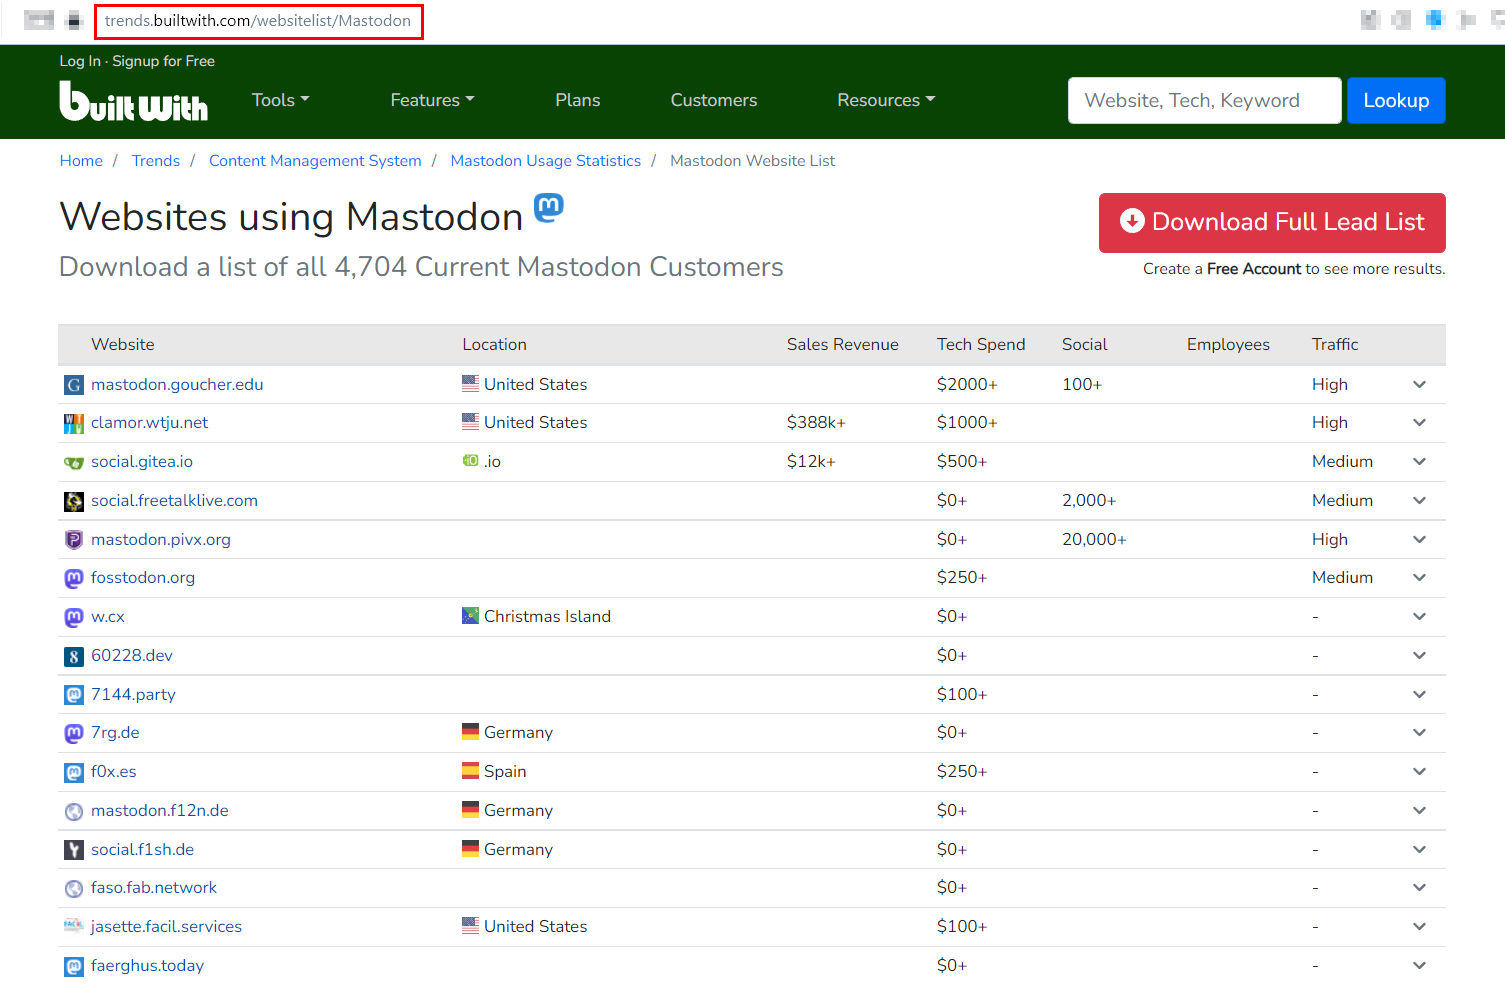Screen dimensions: 1505x984
Task: Click the faso.fab.network favicon
Action: pos(74,888)
